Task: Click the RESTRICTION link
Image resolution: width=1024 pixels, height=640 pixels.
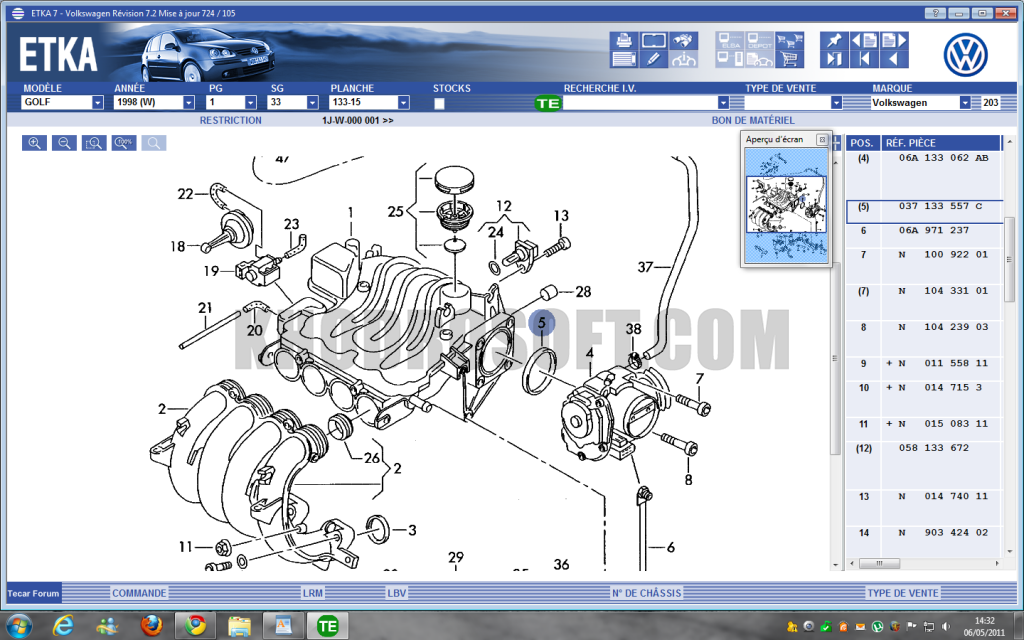Action: pos(229,120)
